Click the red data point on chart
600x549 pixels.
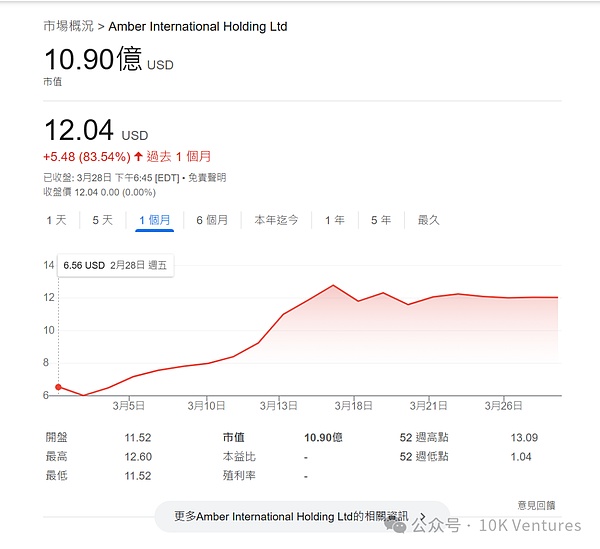point(58,387)
